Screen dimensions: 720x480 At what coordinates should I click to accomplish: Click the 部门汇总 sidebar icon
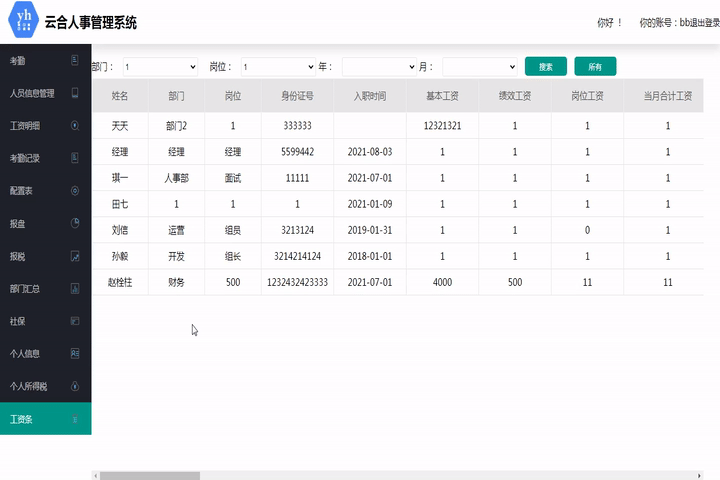click(75, 289)
